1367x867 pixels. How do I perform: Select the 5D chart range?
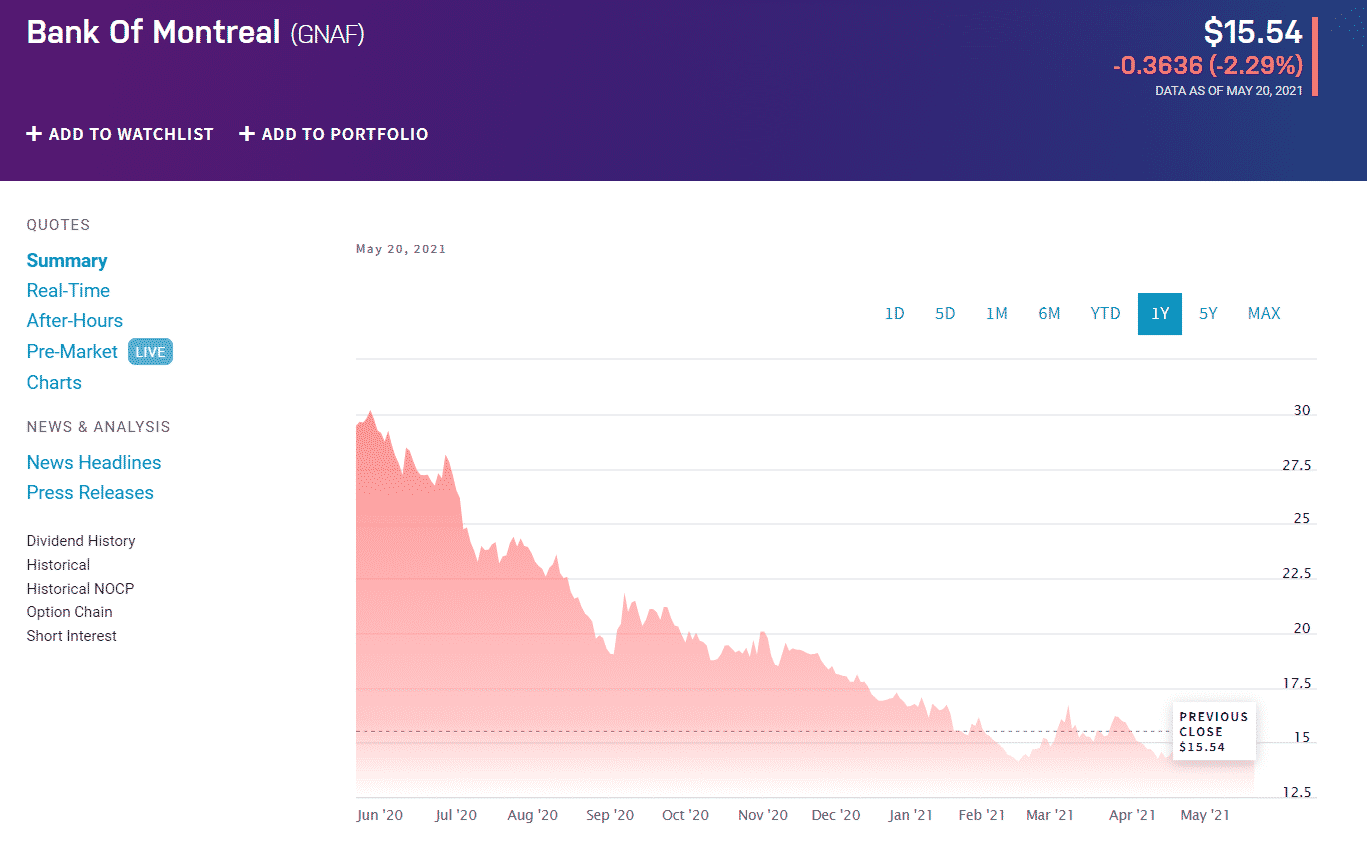[945, 314]
